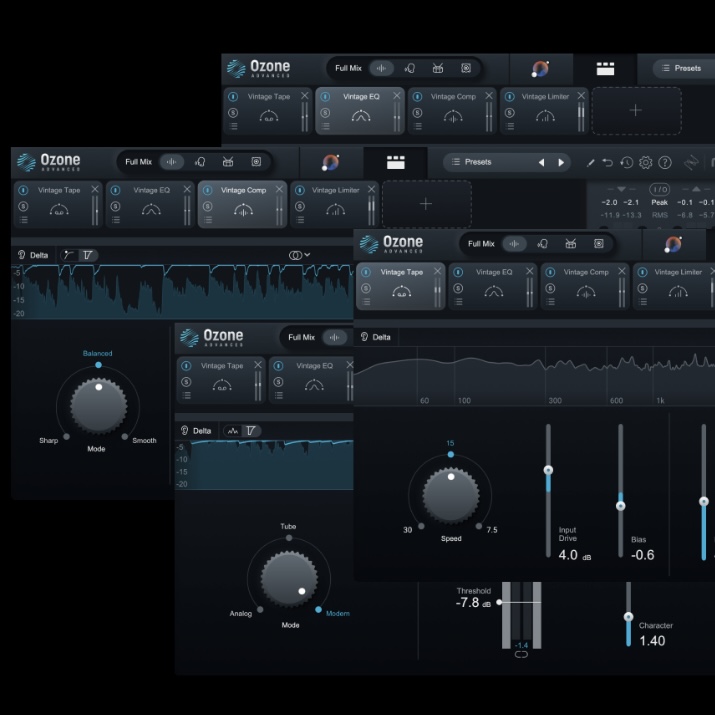Open Master Assistant orb in Speed knob window

673,244
